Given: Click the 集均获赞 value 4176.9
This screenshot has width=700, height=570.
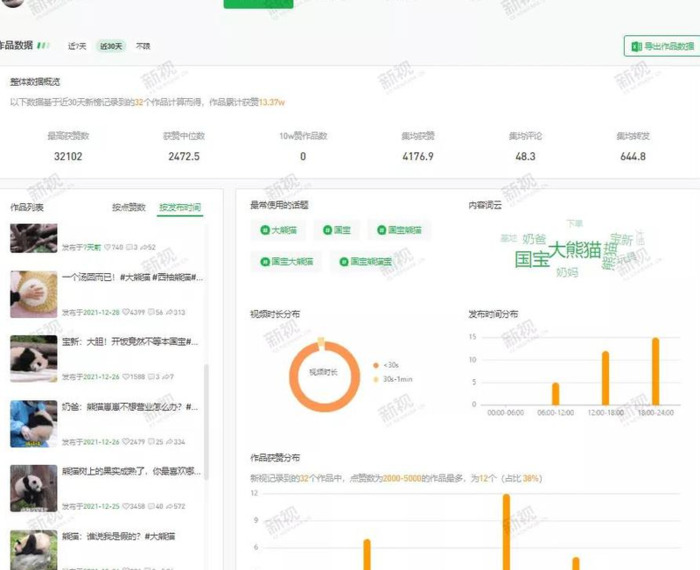Looking at the screenshot, I should [417, 156].
